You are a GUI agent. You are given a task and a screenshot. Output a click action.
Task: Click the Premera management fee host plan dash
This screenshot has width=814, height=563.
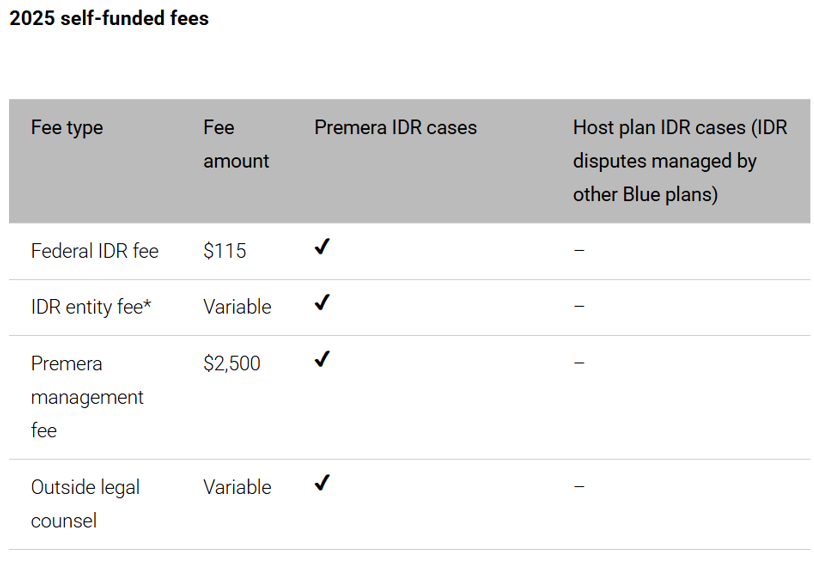pyautogui.click(x=579, y=362)
